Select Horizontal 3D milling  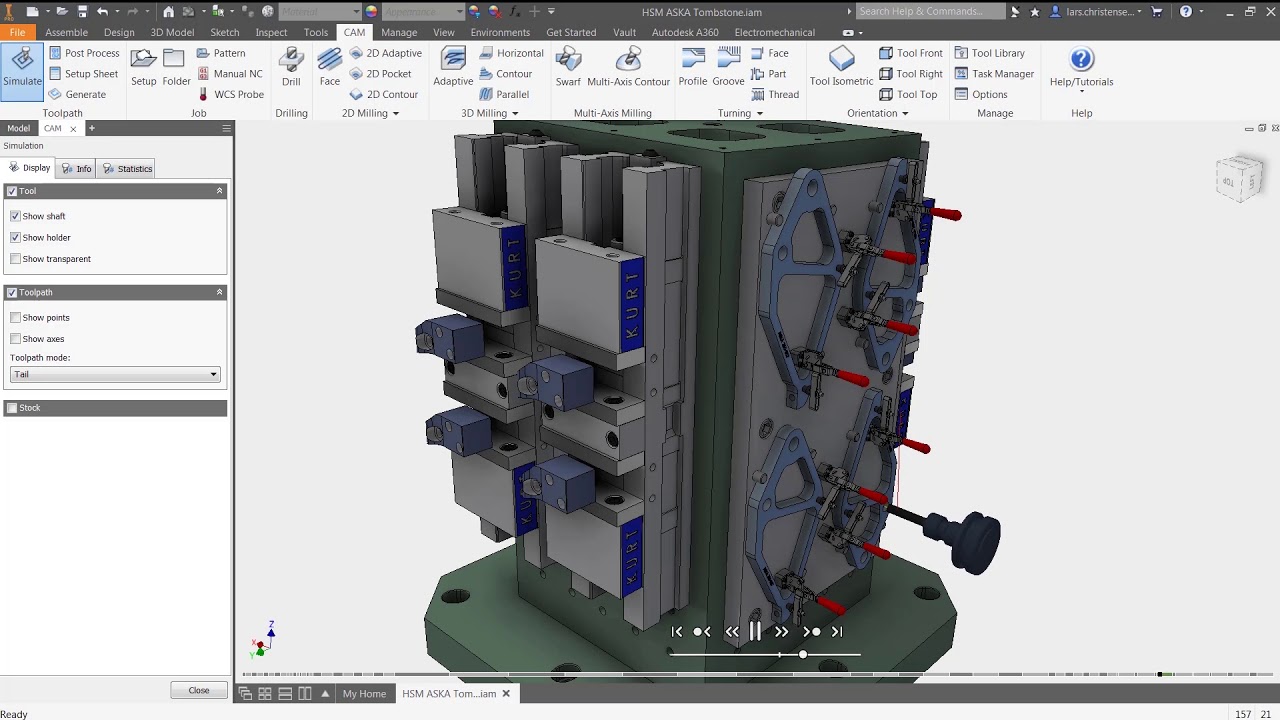coord(511,53)
